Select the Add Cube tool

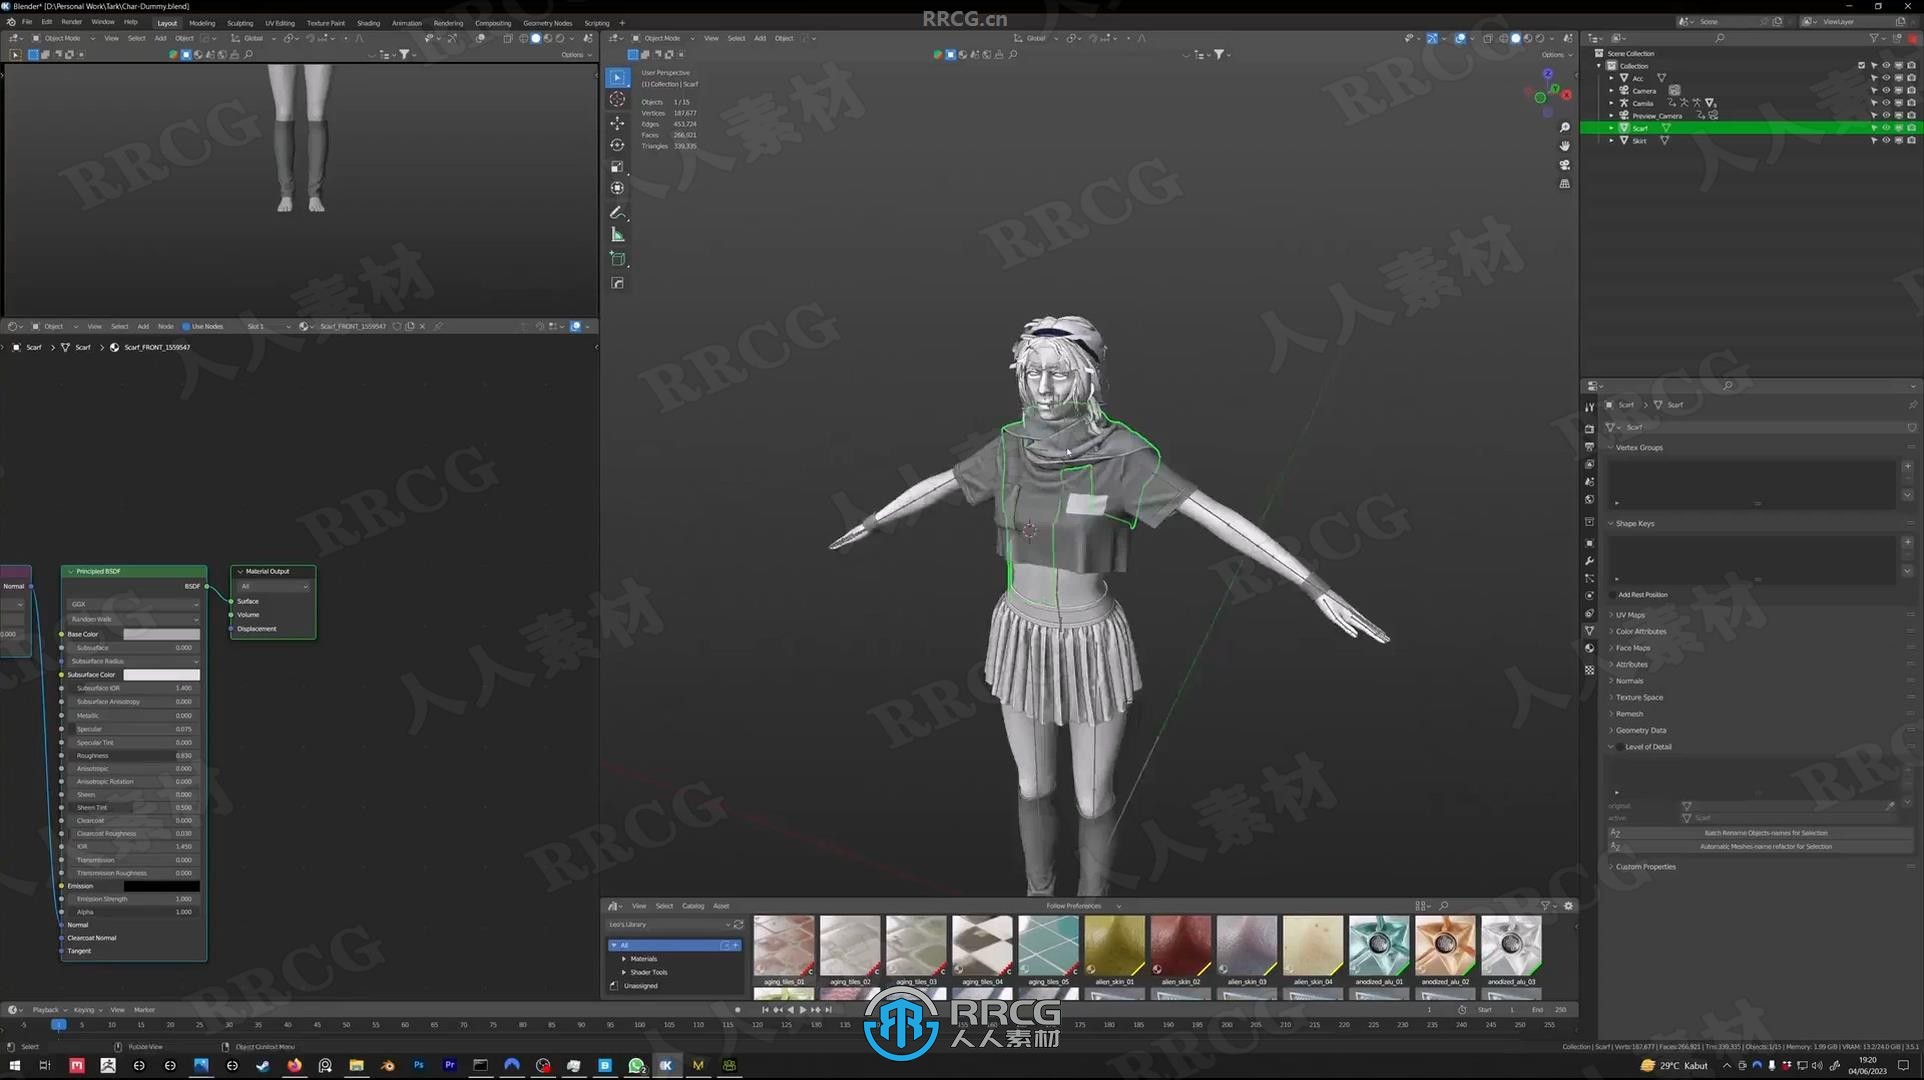(618, 259)
